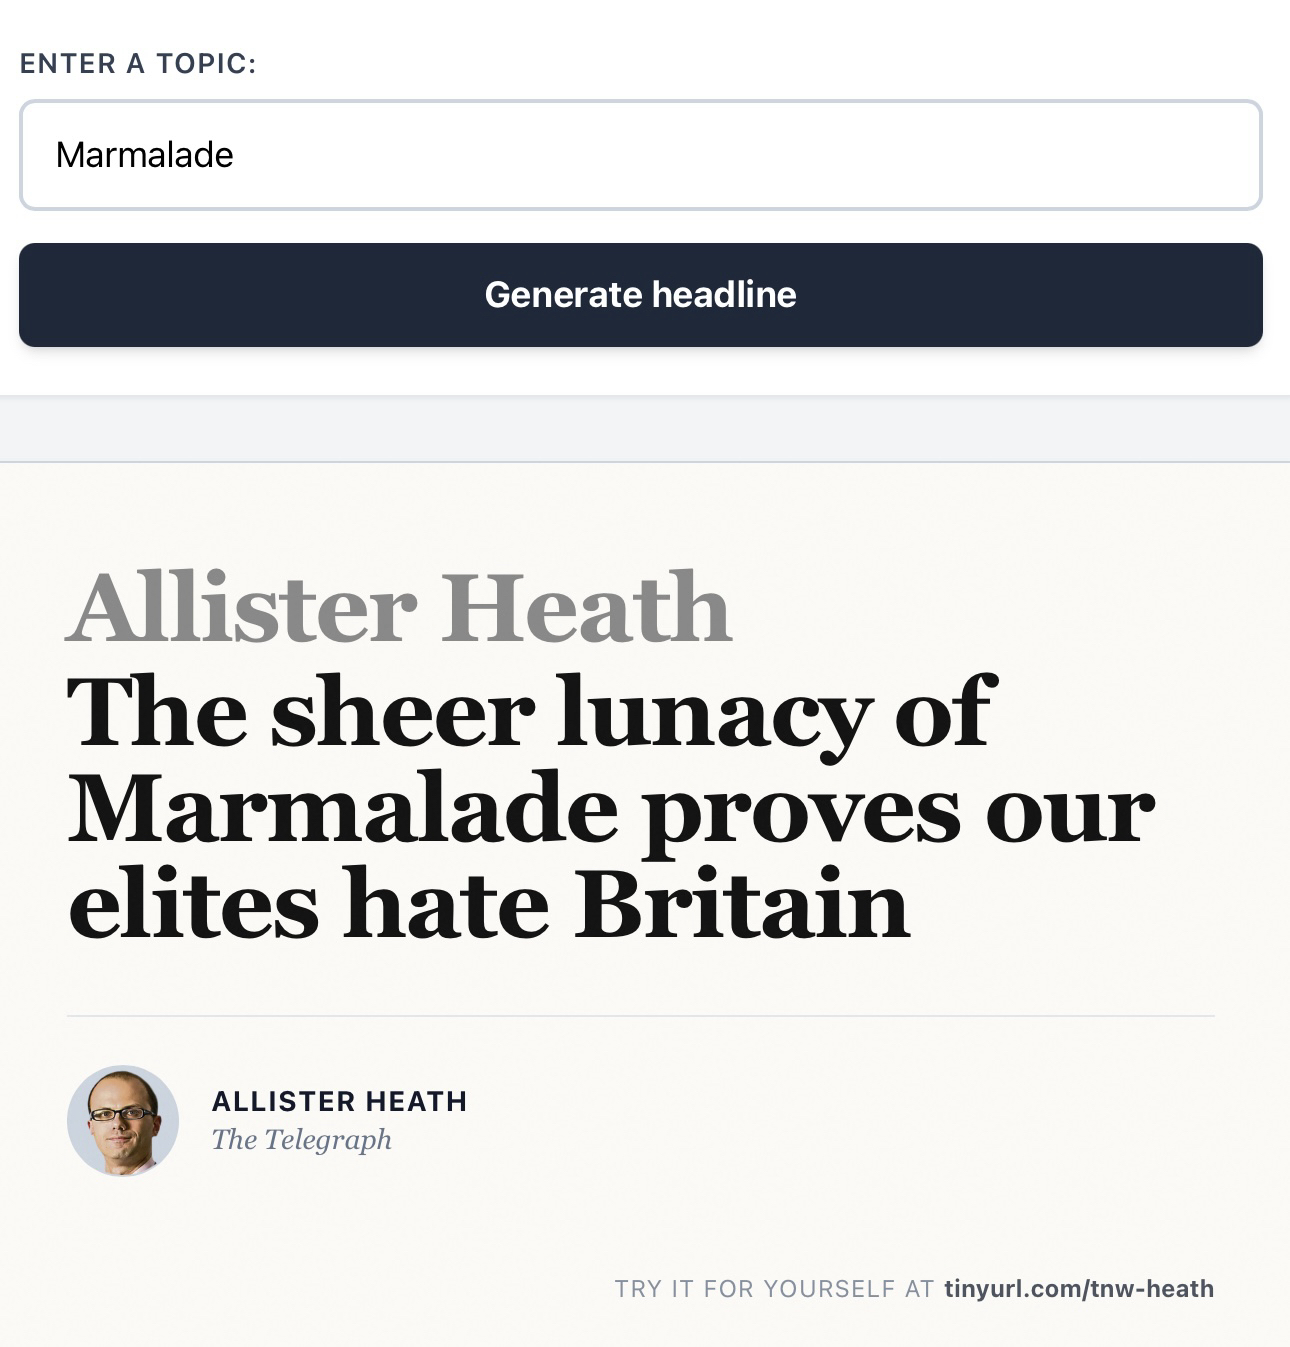Click the word lunacy in the headline
The height and width of the screenshot is (1347, 1290).
coord(714,713)
